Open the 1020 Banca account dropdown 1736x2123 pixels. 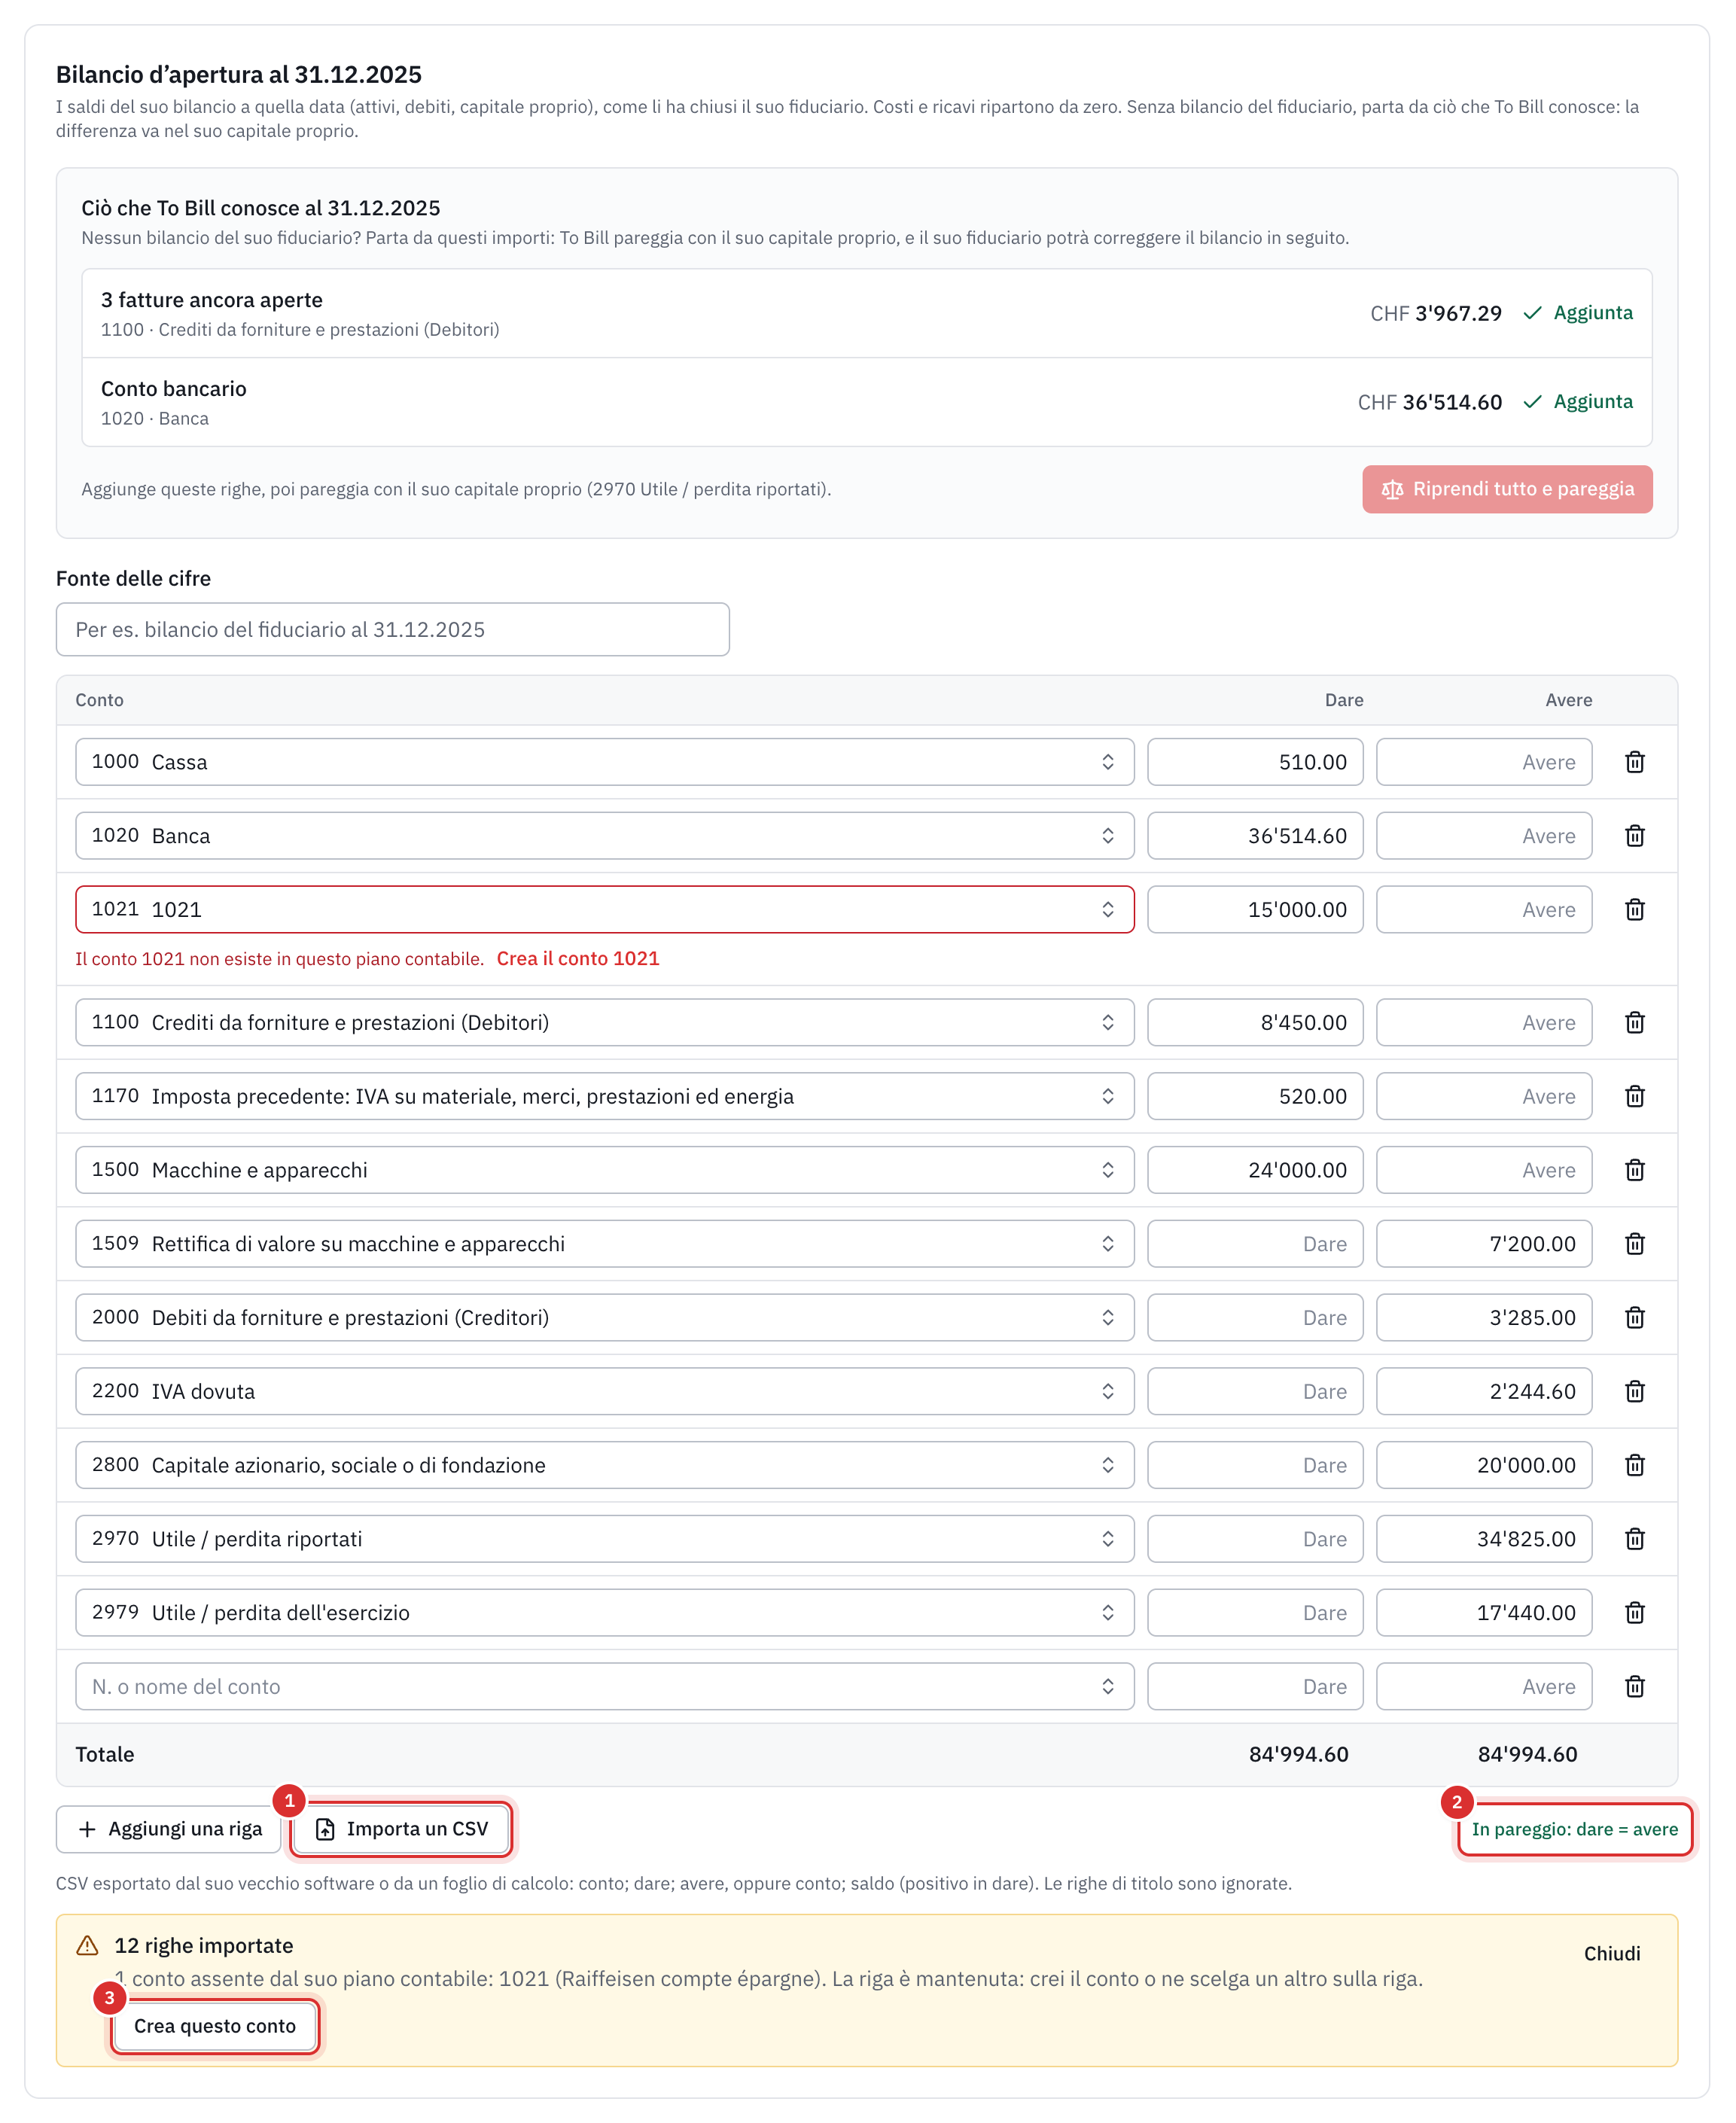click(x=604, y=836)
